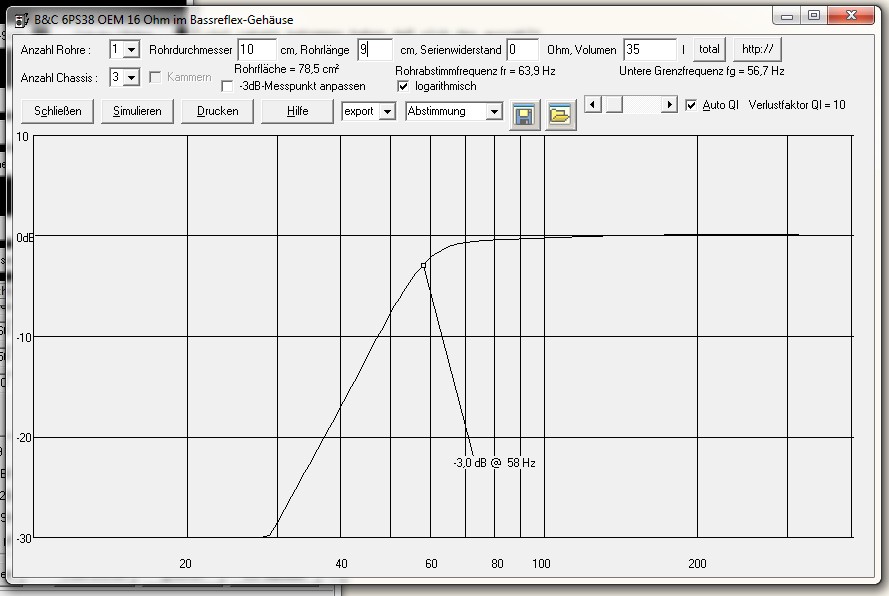The height and width of the screenshot is (596, 889).
Task: Click the save floppy disk icon
Action: (x=524, y=115)
